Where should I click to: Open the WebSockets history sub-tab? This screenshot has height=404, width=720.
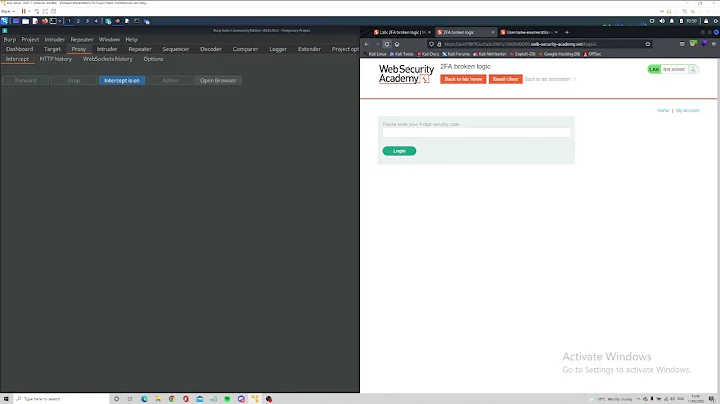coord(107,59)
